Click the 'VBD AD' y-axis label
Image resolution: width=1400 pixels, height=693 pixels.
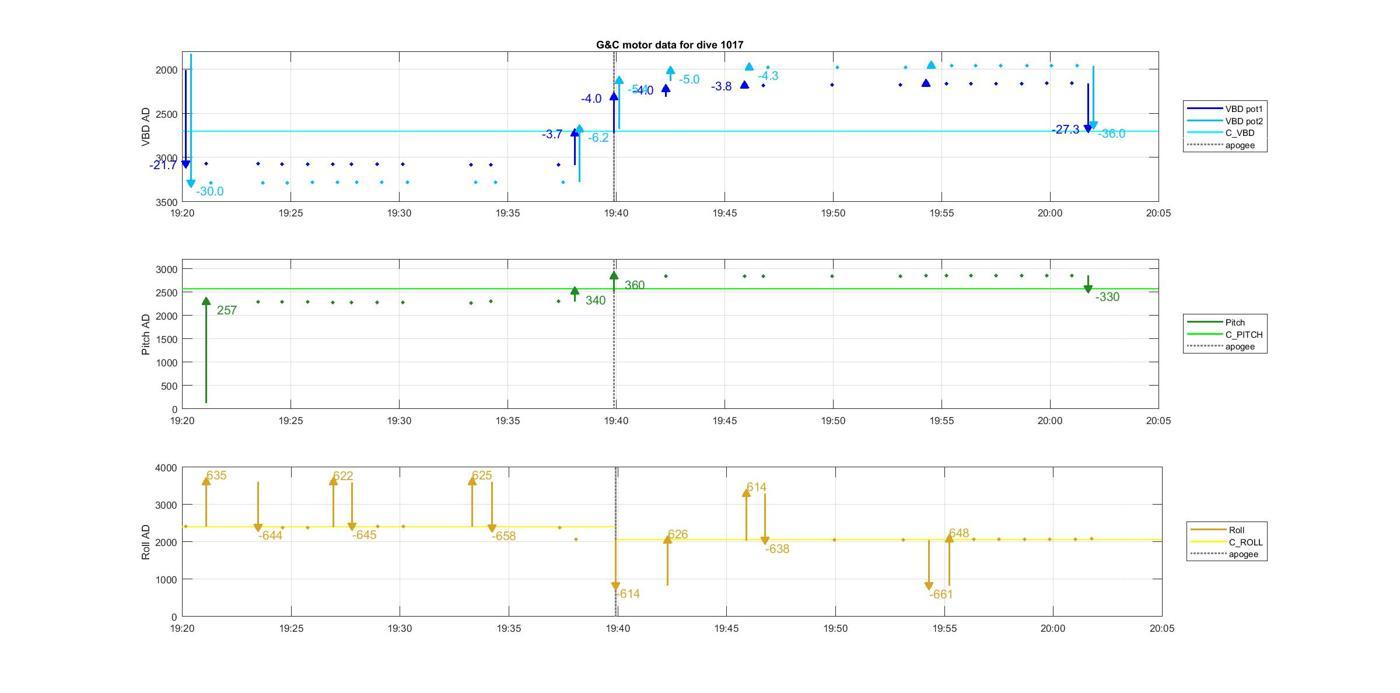(x=146, y=128)
